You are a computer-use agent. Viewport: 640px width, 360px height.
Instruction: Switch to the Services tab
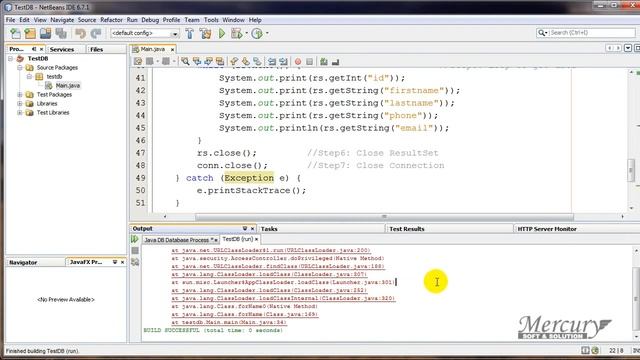point(62,49)
